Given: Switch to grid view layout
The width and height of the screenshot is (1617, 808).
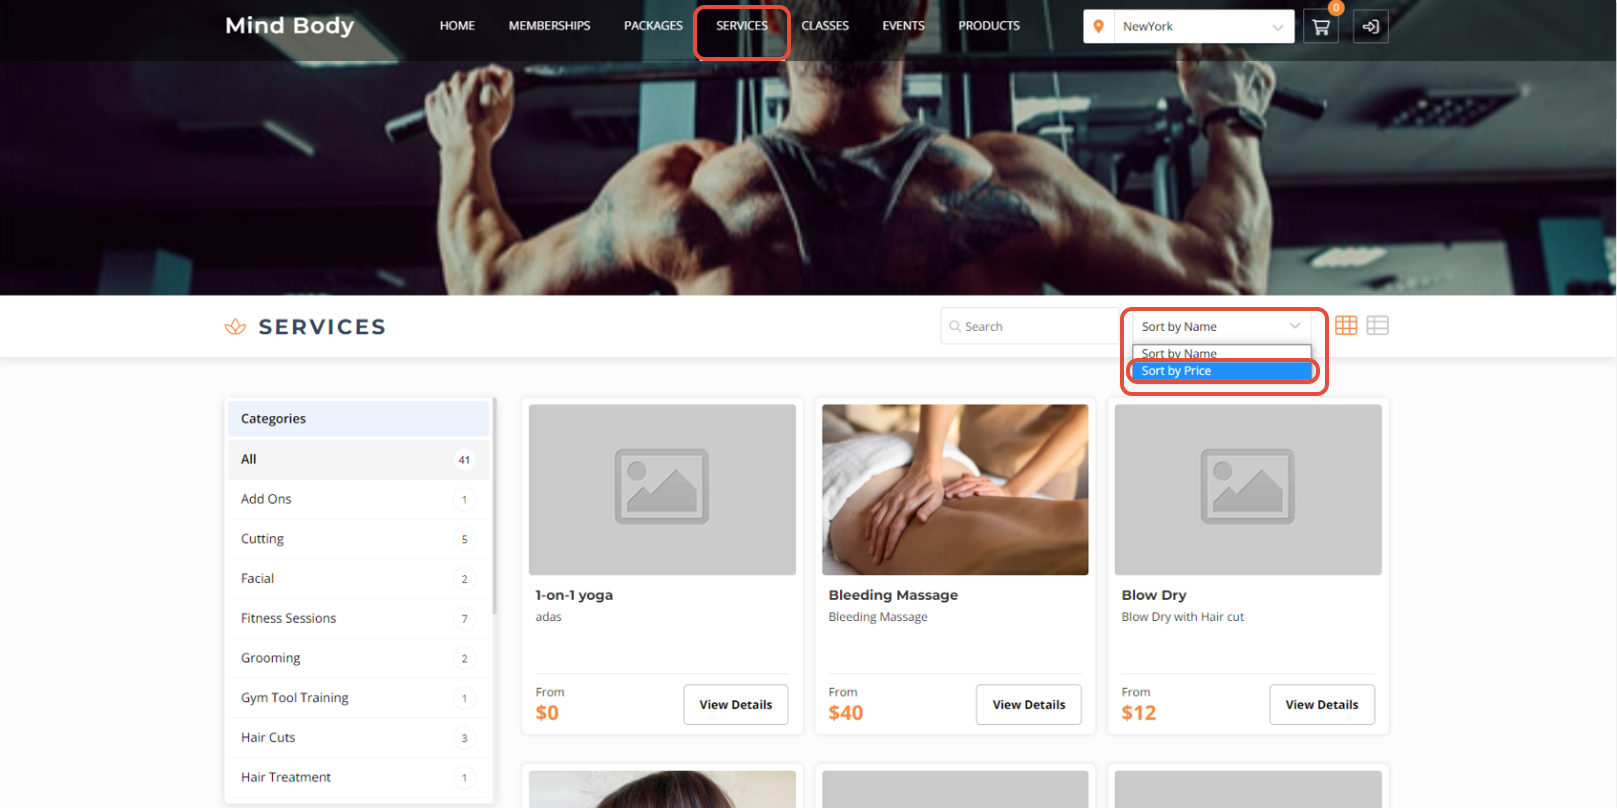Looking at the screenshot, I should click(x=1346, y=326).
